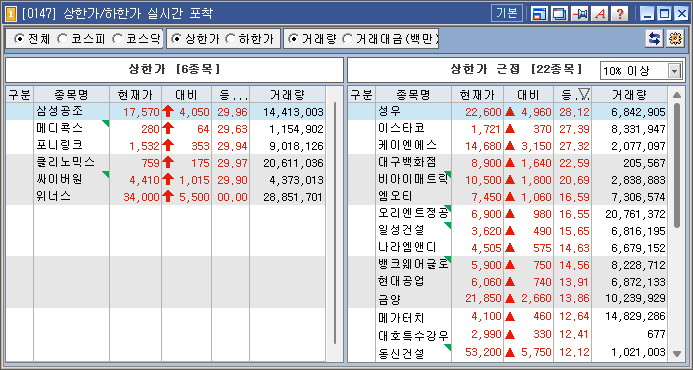
Task: Click right table 거래량 column header
Action: (629, 95)
